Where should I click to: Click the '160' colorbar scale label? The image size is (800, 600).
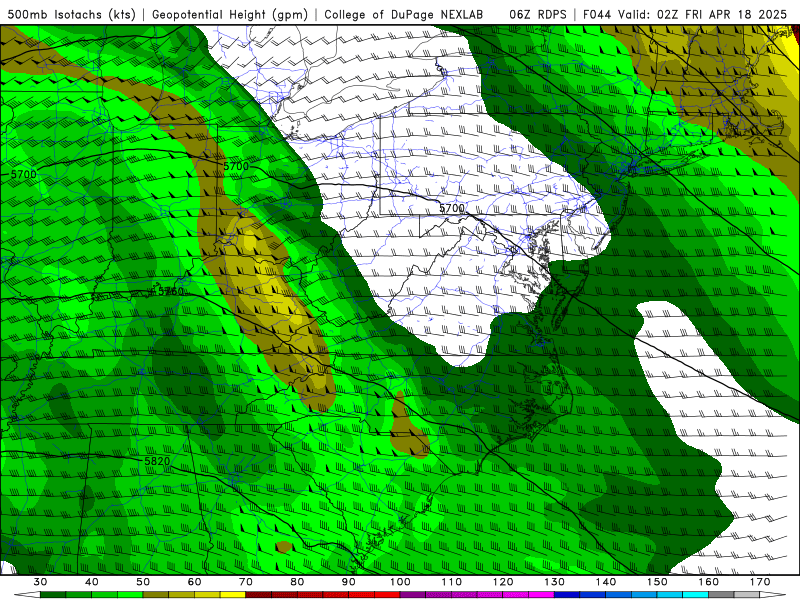tap(709, 582)
